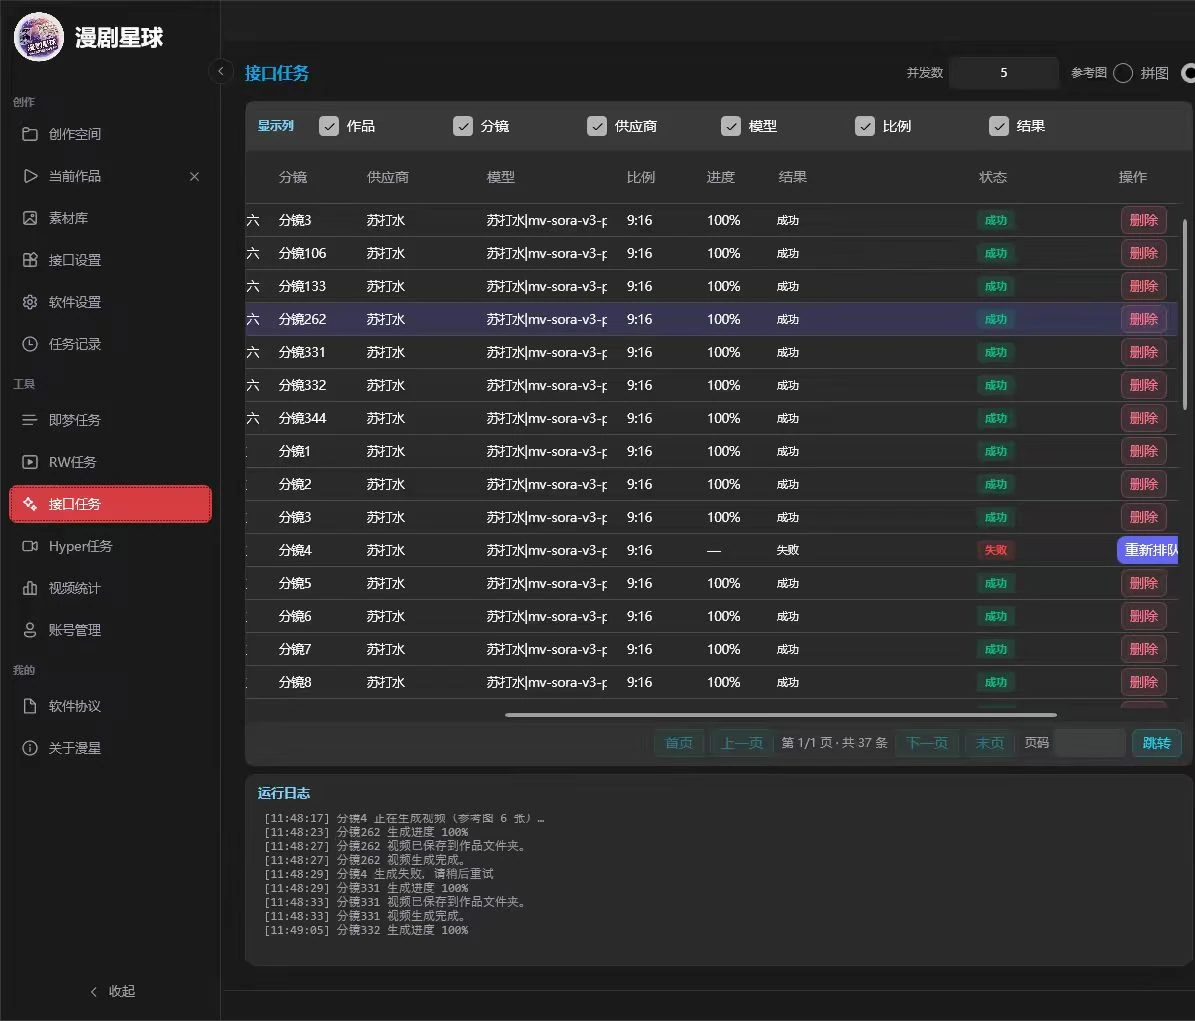Go to 上一页 previous page
The height and width of the screenshot is (1021, 1195).
742,743
